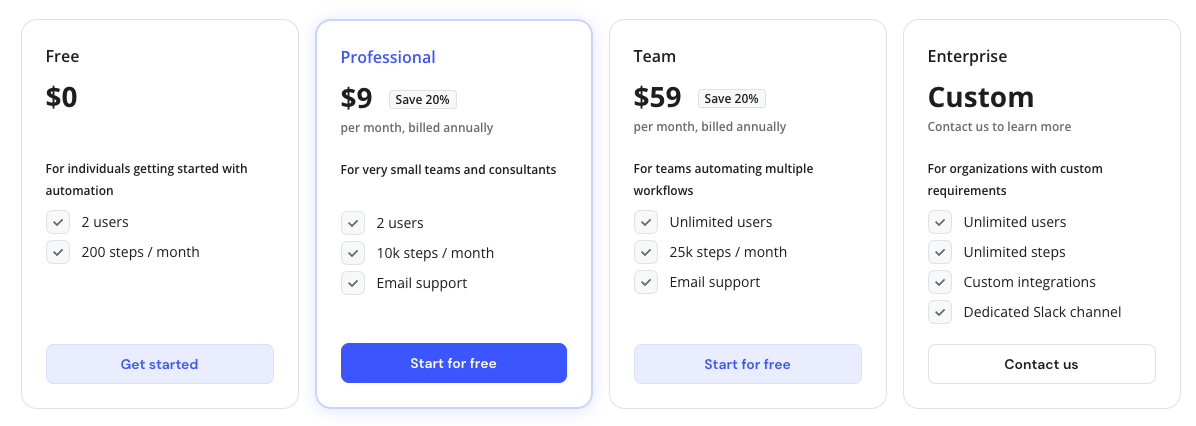
Task: Select the Professional plan title
Action: 388,57
